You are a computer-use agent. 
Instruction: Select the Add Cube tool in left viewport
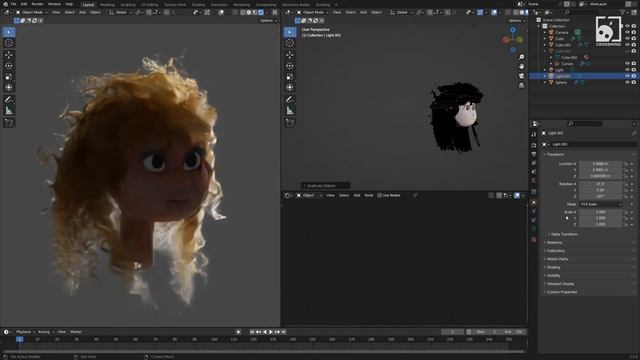coord(9,122)
